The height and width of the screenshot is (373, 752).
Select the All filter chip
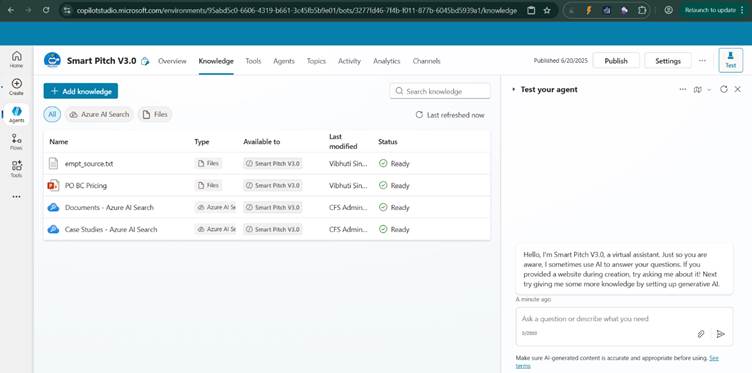[x=52, y=115]
